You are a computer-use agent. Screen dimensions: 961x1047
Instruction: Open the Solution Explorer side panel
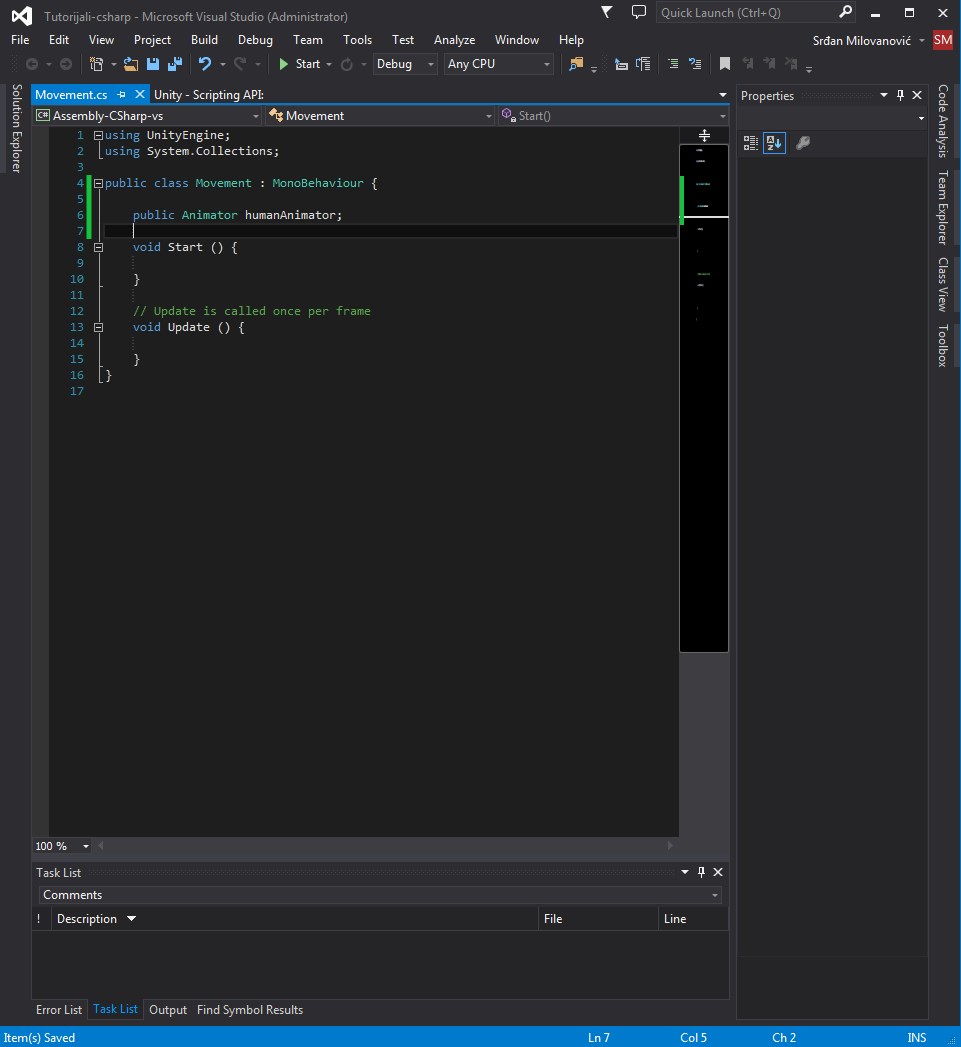point(16,128)
